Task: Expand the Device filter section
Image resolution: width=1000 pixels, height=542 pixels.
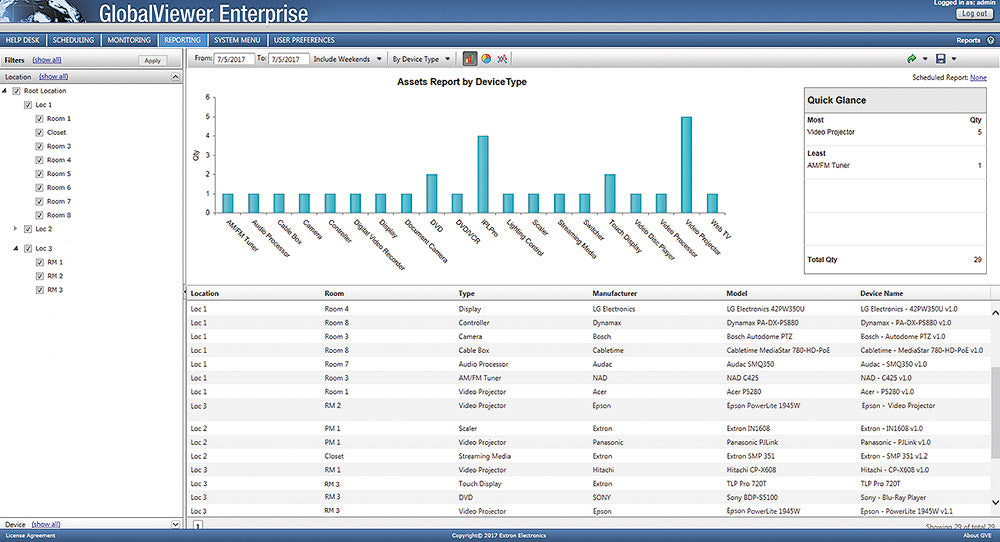Action: 175,524
